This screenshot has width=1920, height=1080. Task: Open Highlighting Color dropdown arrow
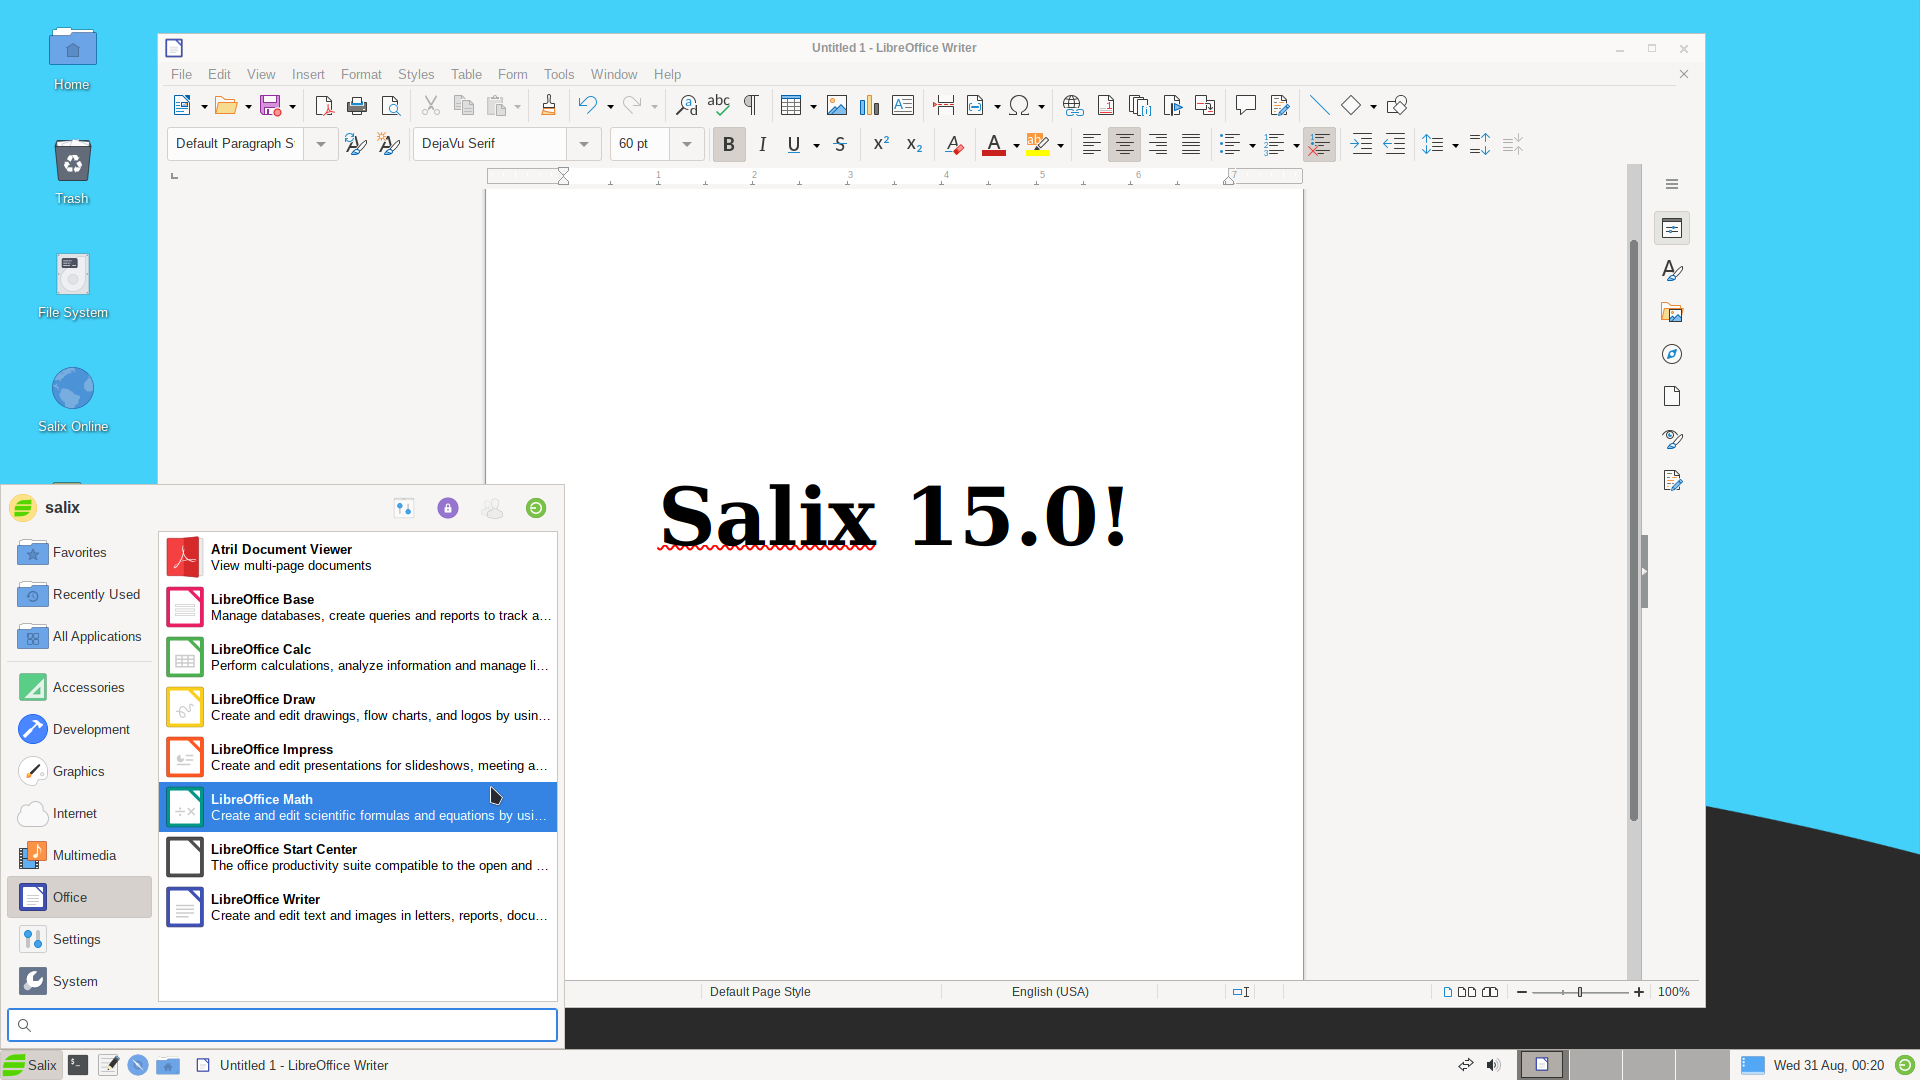tap(1060, 146)
